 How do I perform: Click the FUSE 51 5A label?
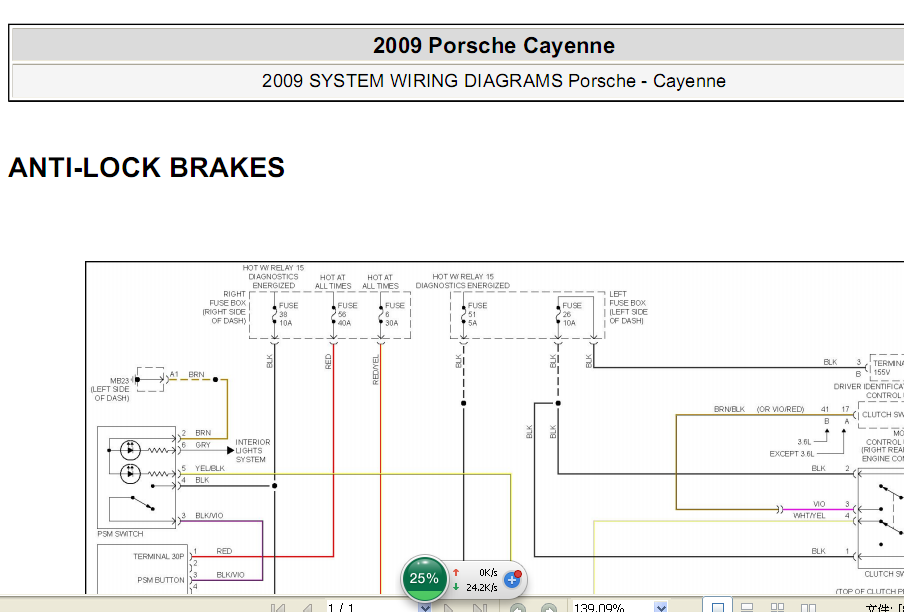pos(477,314)
